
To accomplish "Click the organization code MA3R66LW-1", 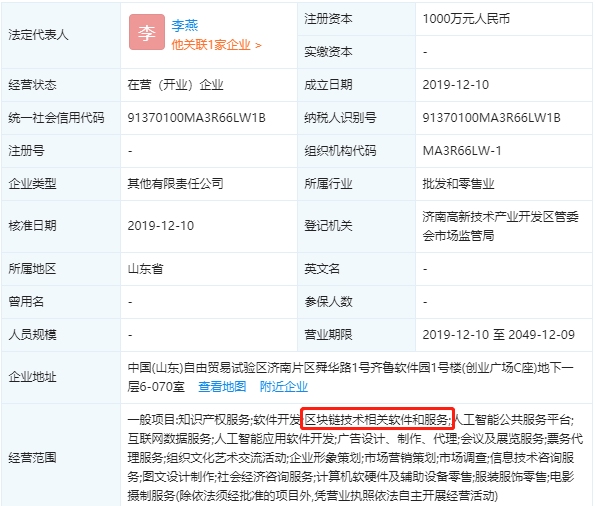I will click(462, 151).
